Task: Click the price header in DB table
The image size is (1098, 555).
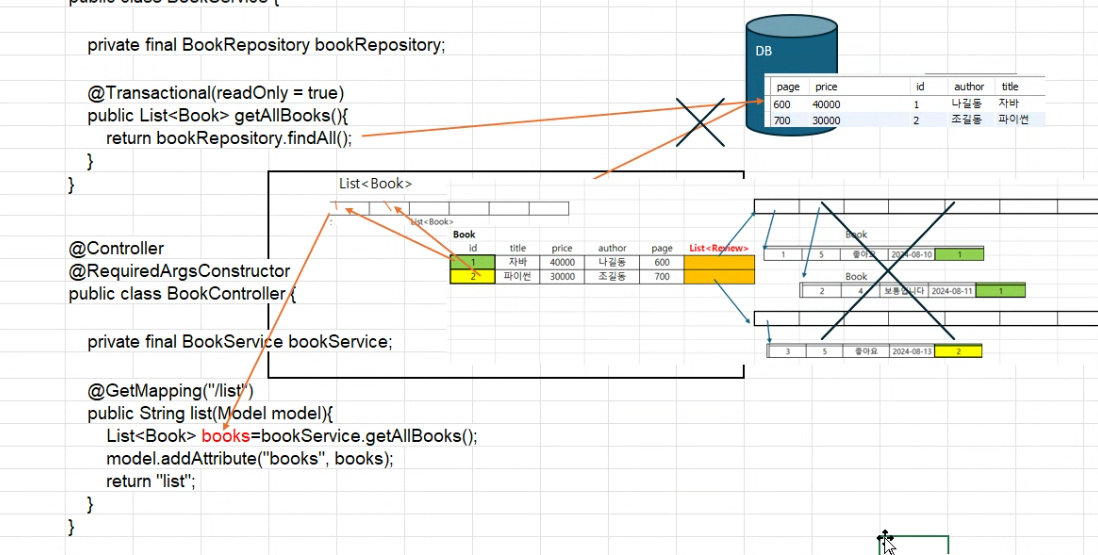Action: [826, 87]
